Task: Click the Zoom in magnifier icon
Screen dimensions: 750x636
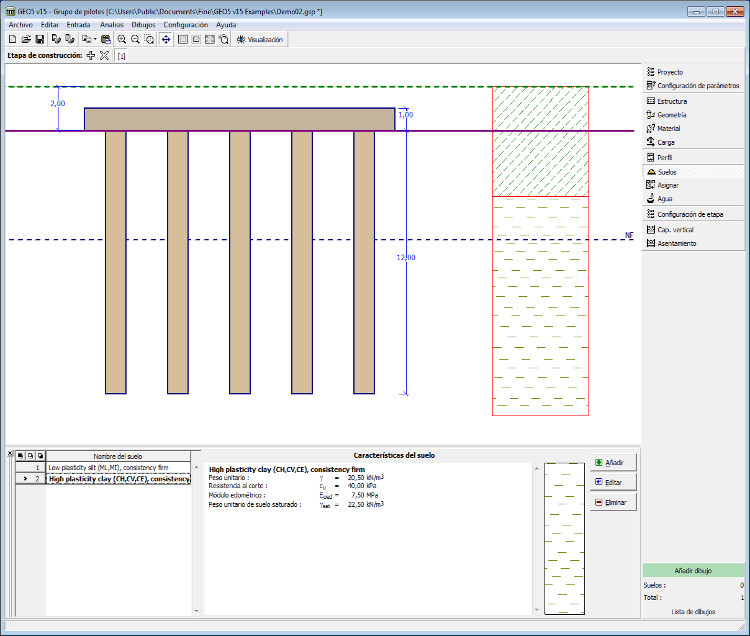Action: click(122, 39)
